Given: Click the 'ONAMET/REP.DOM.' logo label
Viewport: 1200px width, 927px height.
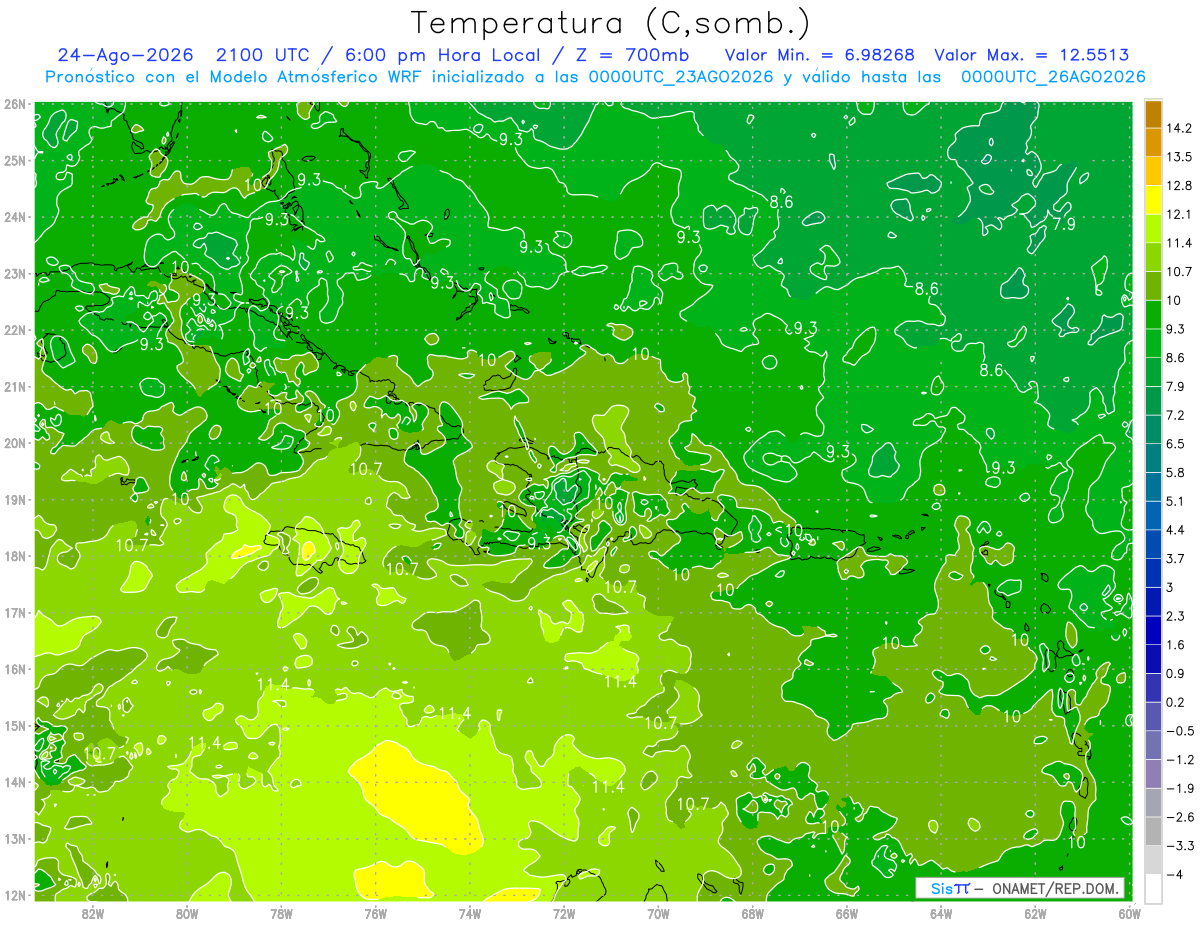Looking at the screenshot, I should pyautogui.click(x=1055, y=888).
